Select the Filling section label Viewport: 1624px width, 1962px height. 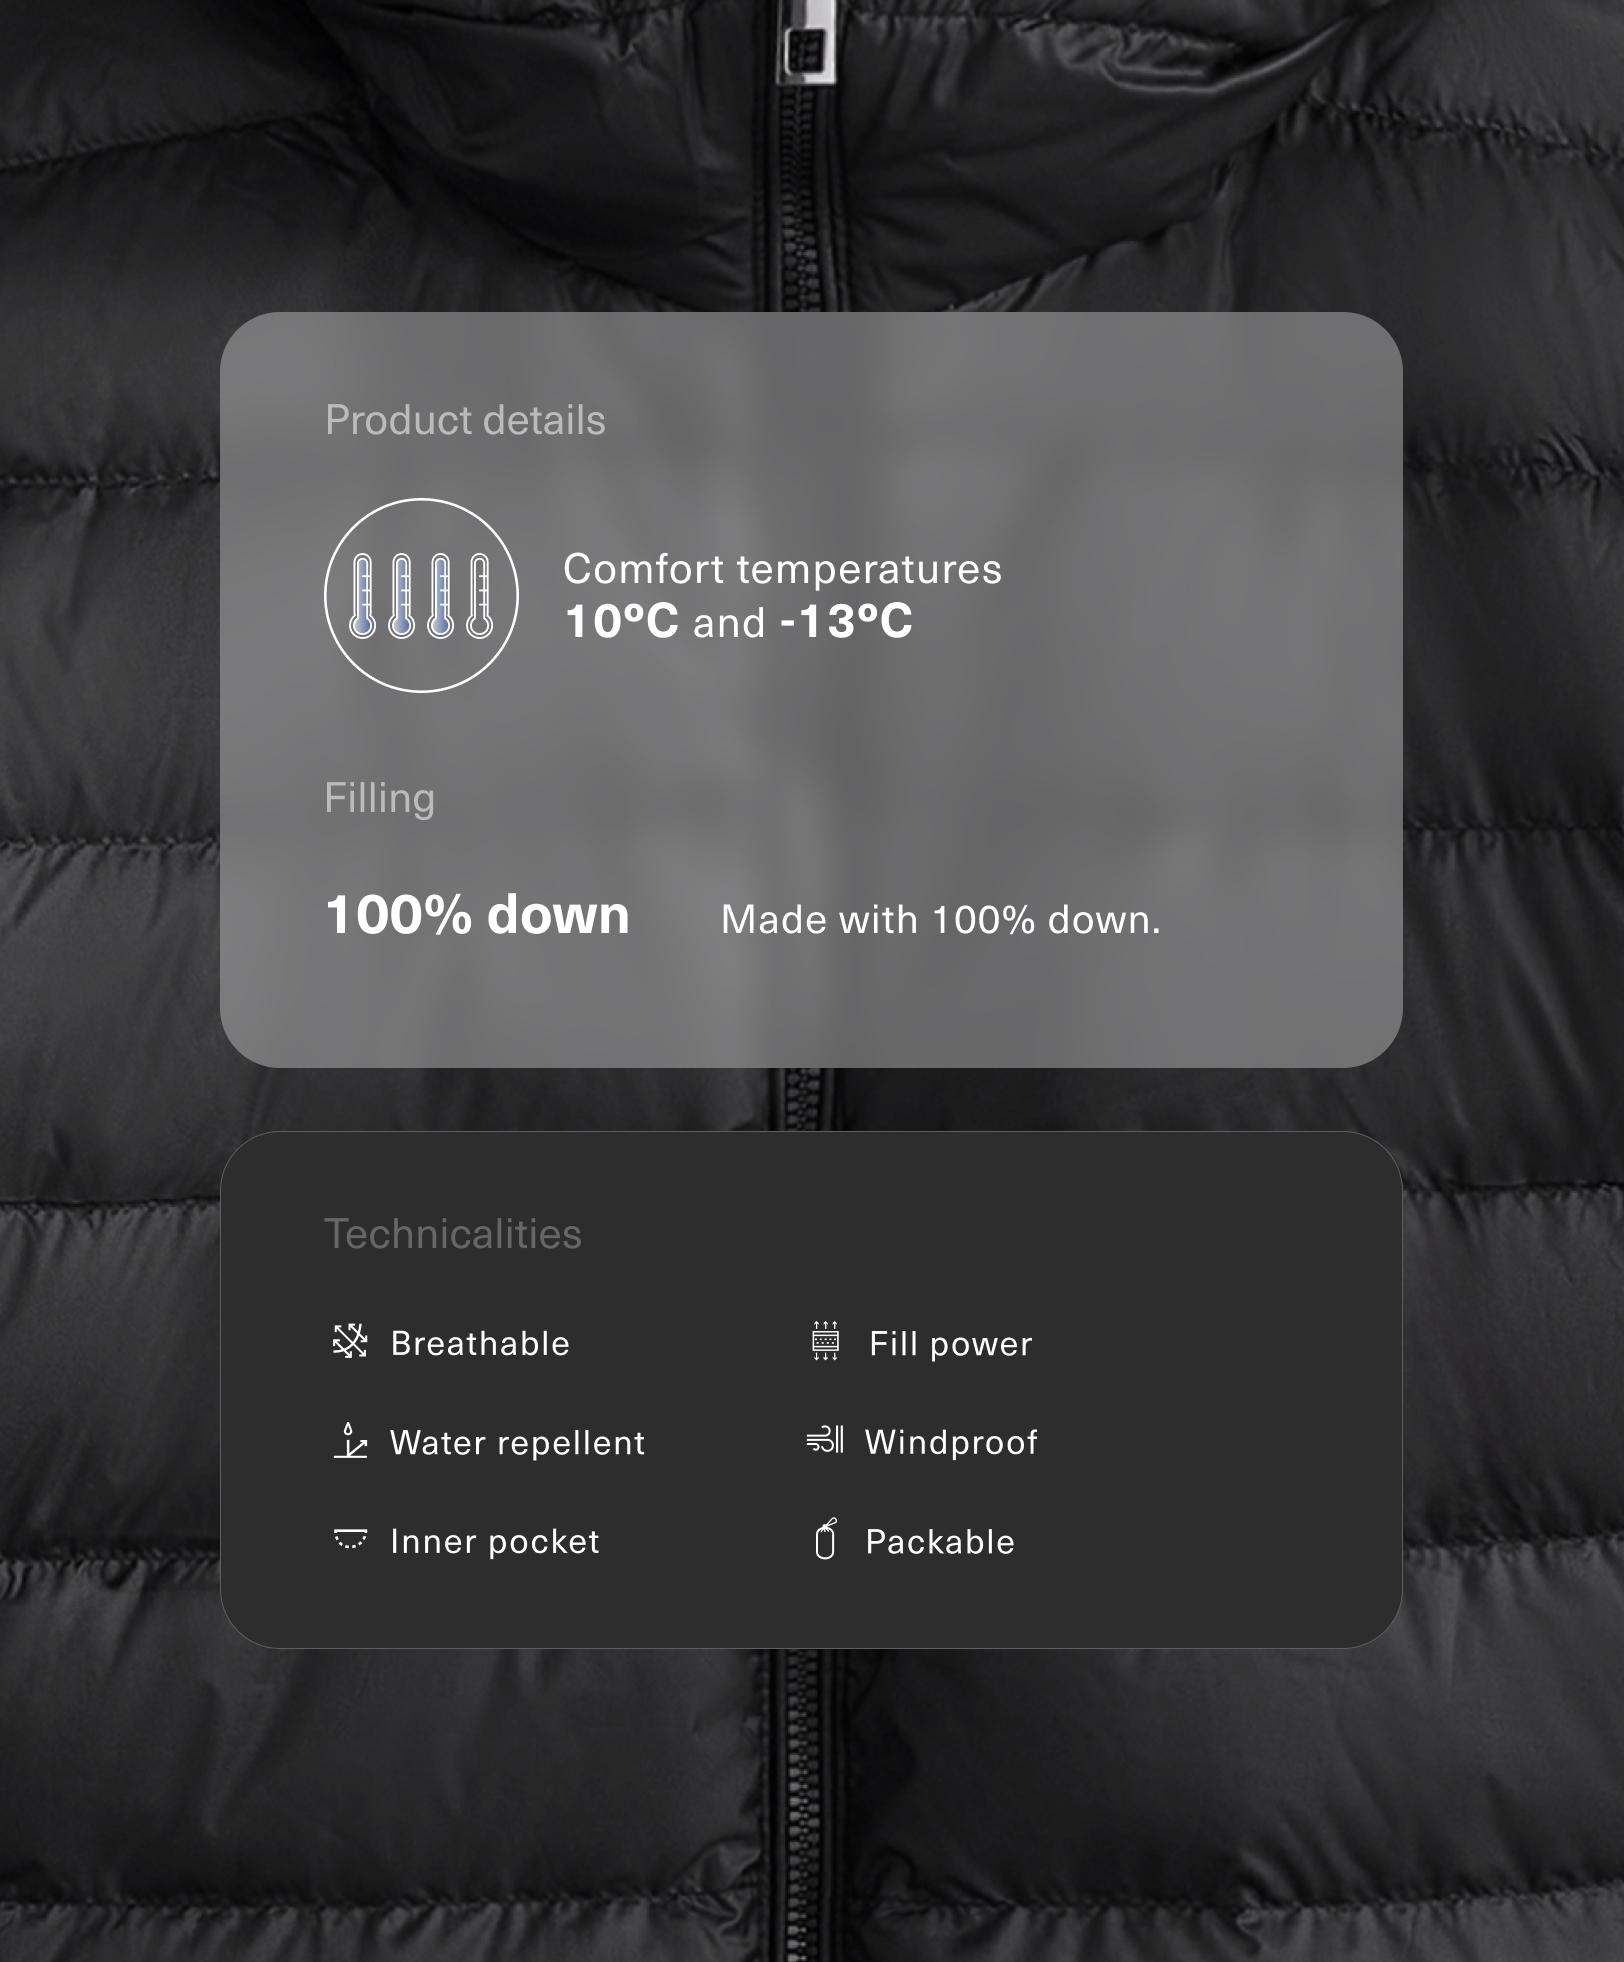coord(380,800)
